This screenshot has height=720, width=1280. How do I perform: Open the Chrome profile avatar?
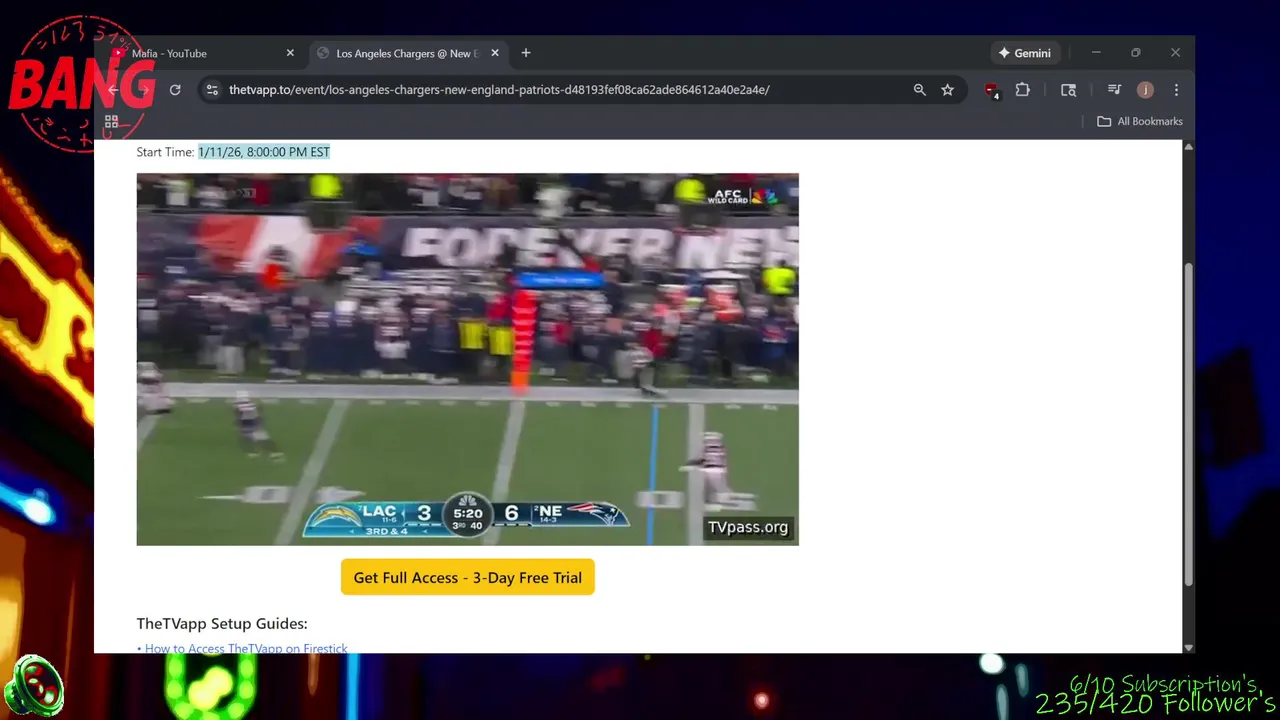(1145, 90)
